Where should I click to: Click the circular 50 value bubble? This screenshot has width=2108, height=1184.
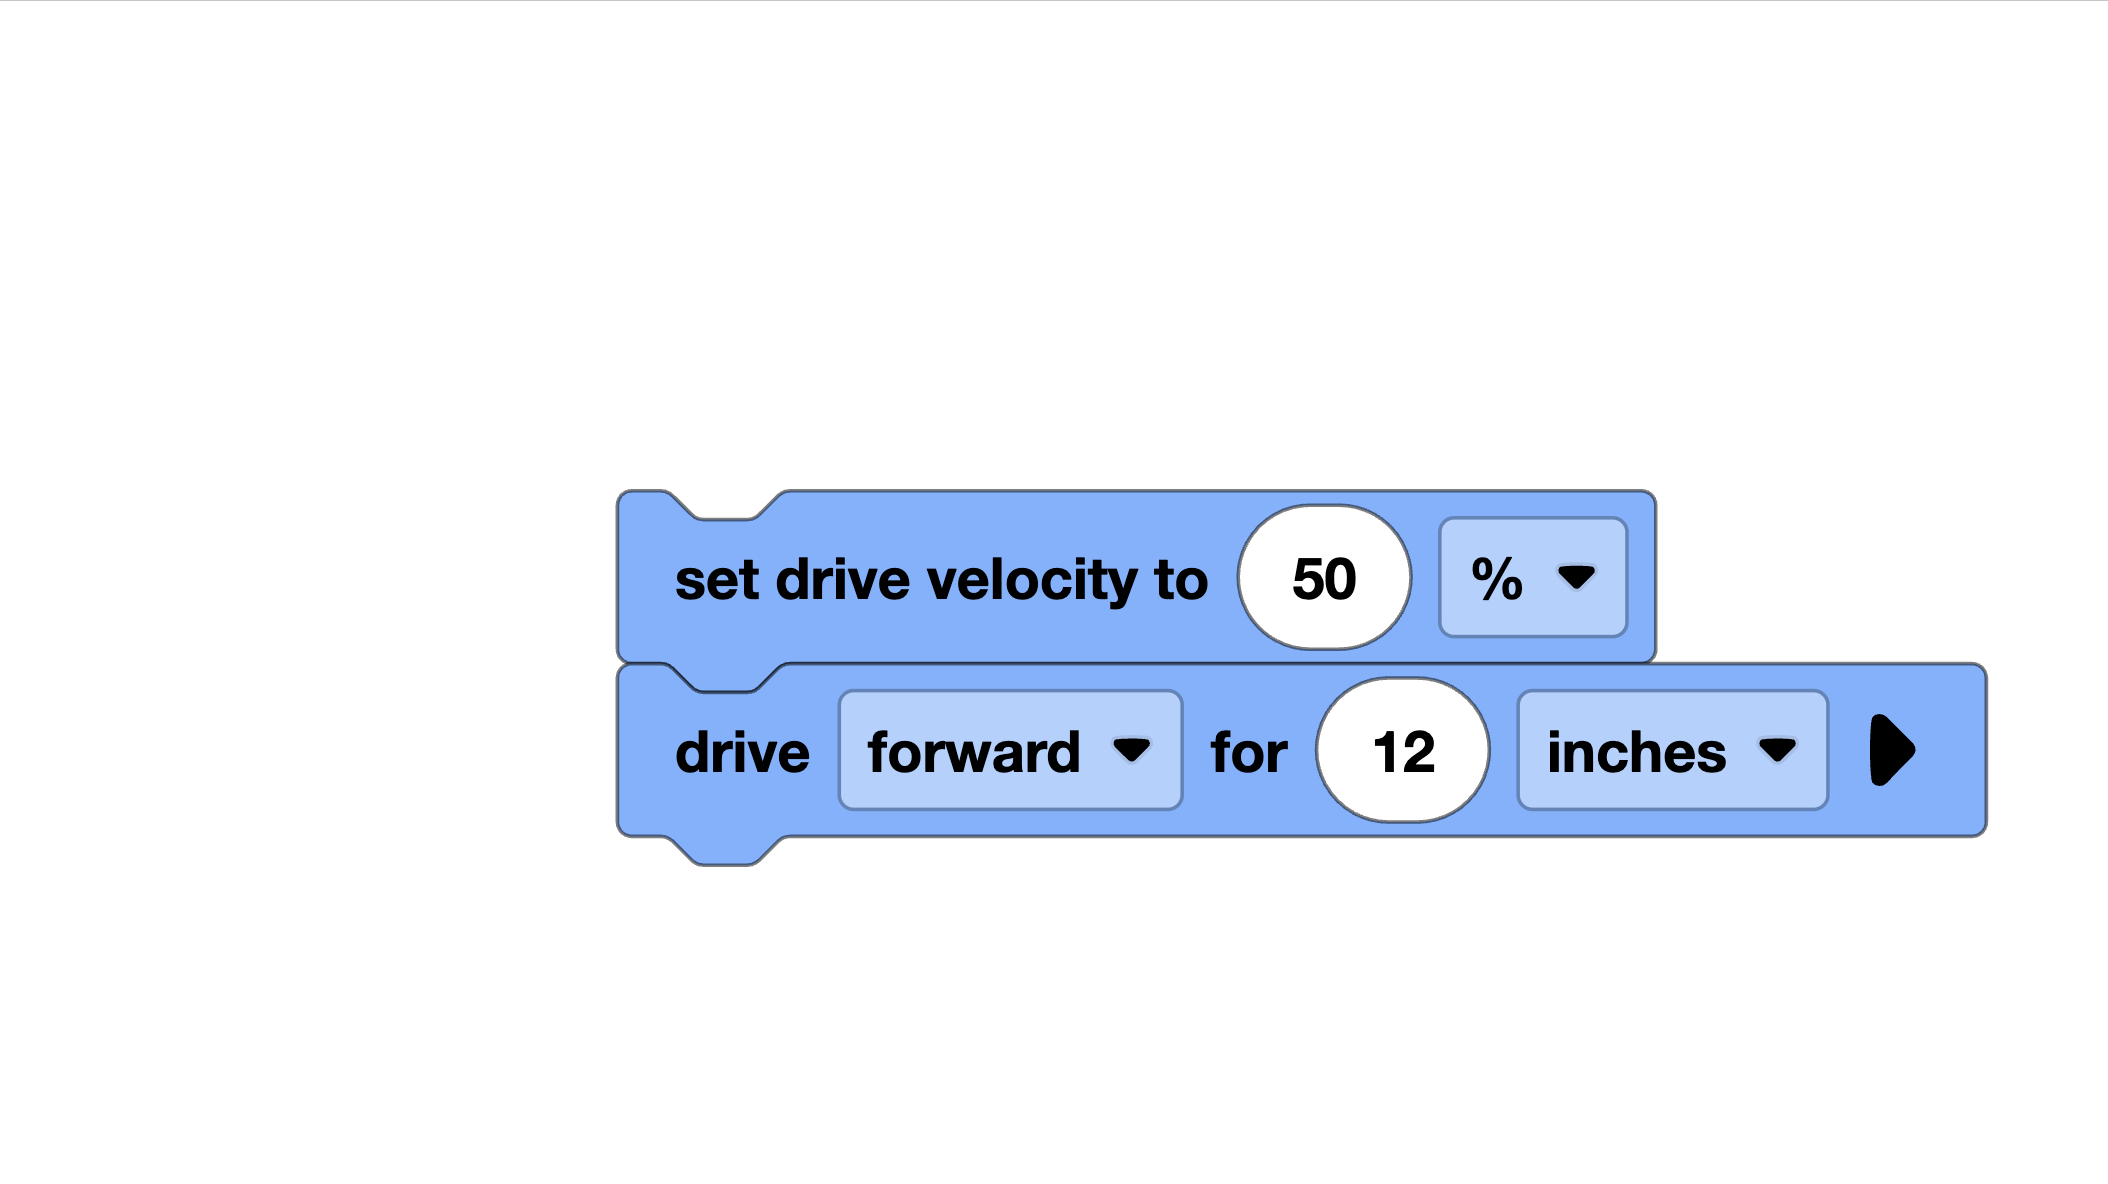click(1324, 578)
